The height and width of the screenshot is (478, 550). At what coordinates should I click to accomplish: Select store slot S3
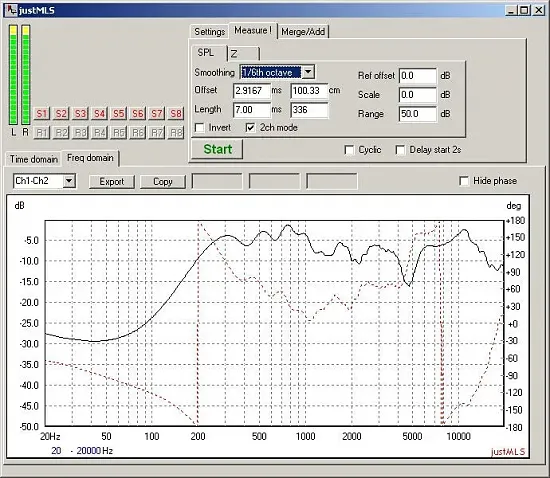point(80,114)
